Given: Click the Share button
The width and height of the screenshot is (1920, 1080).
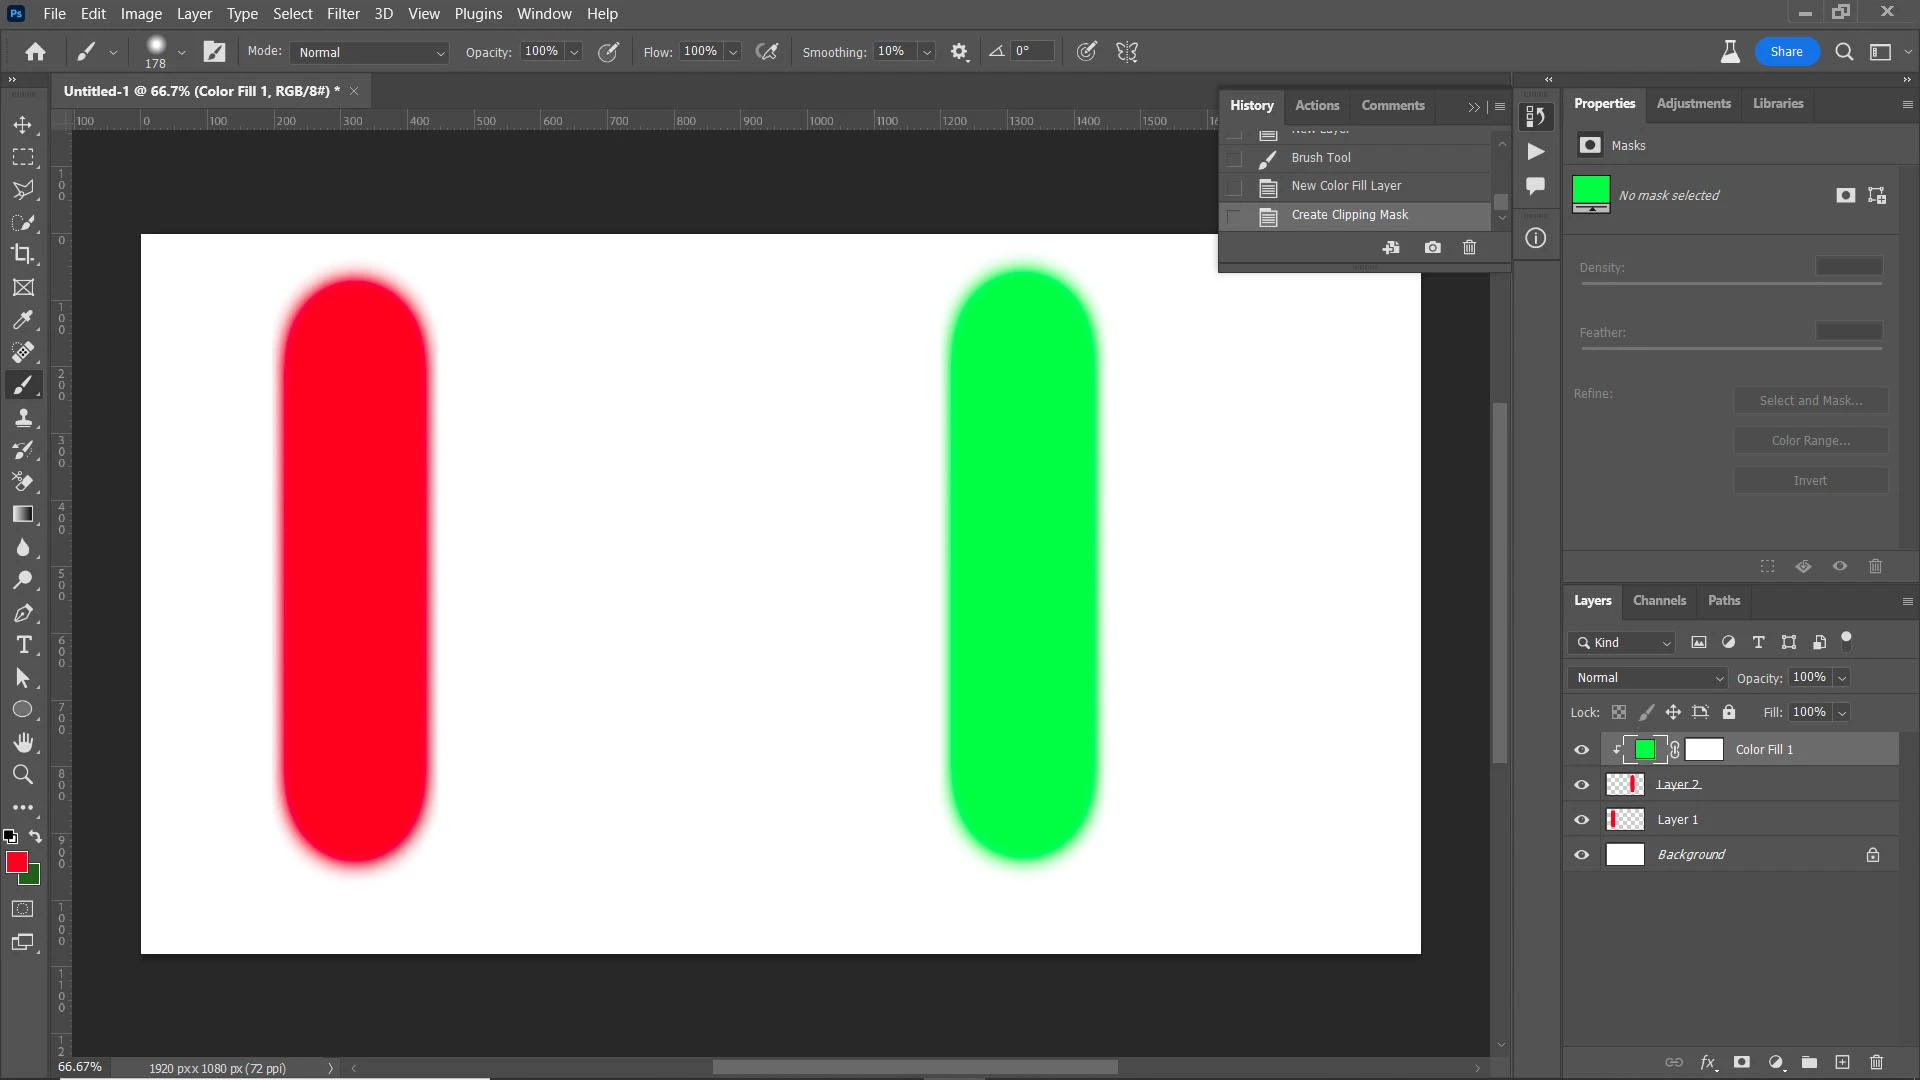Looking at the screenshot, I should point(1786,52).
